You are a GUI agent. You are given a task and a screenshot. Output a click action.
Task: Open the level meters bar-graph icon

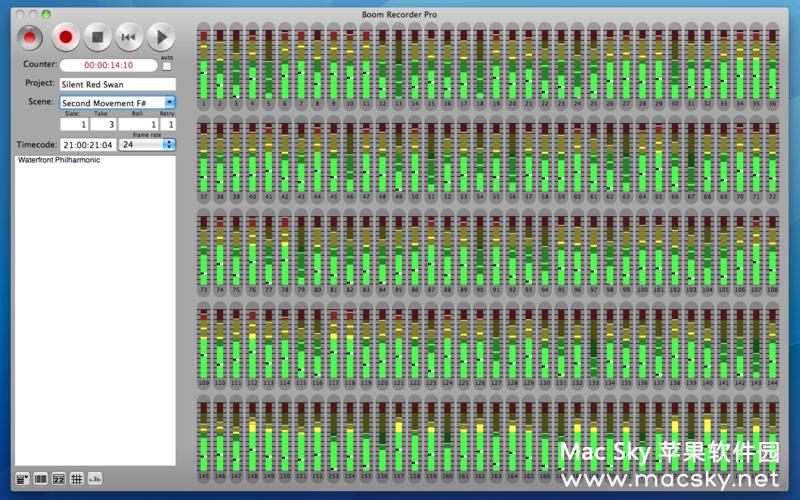coord(95,479)
